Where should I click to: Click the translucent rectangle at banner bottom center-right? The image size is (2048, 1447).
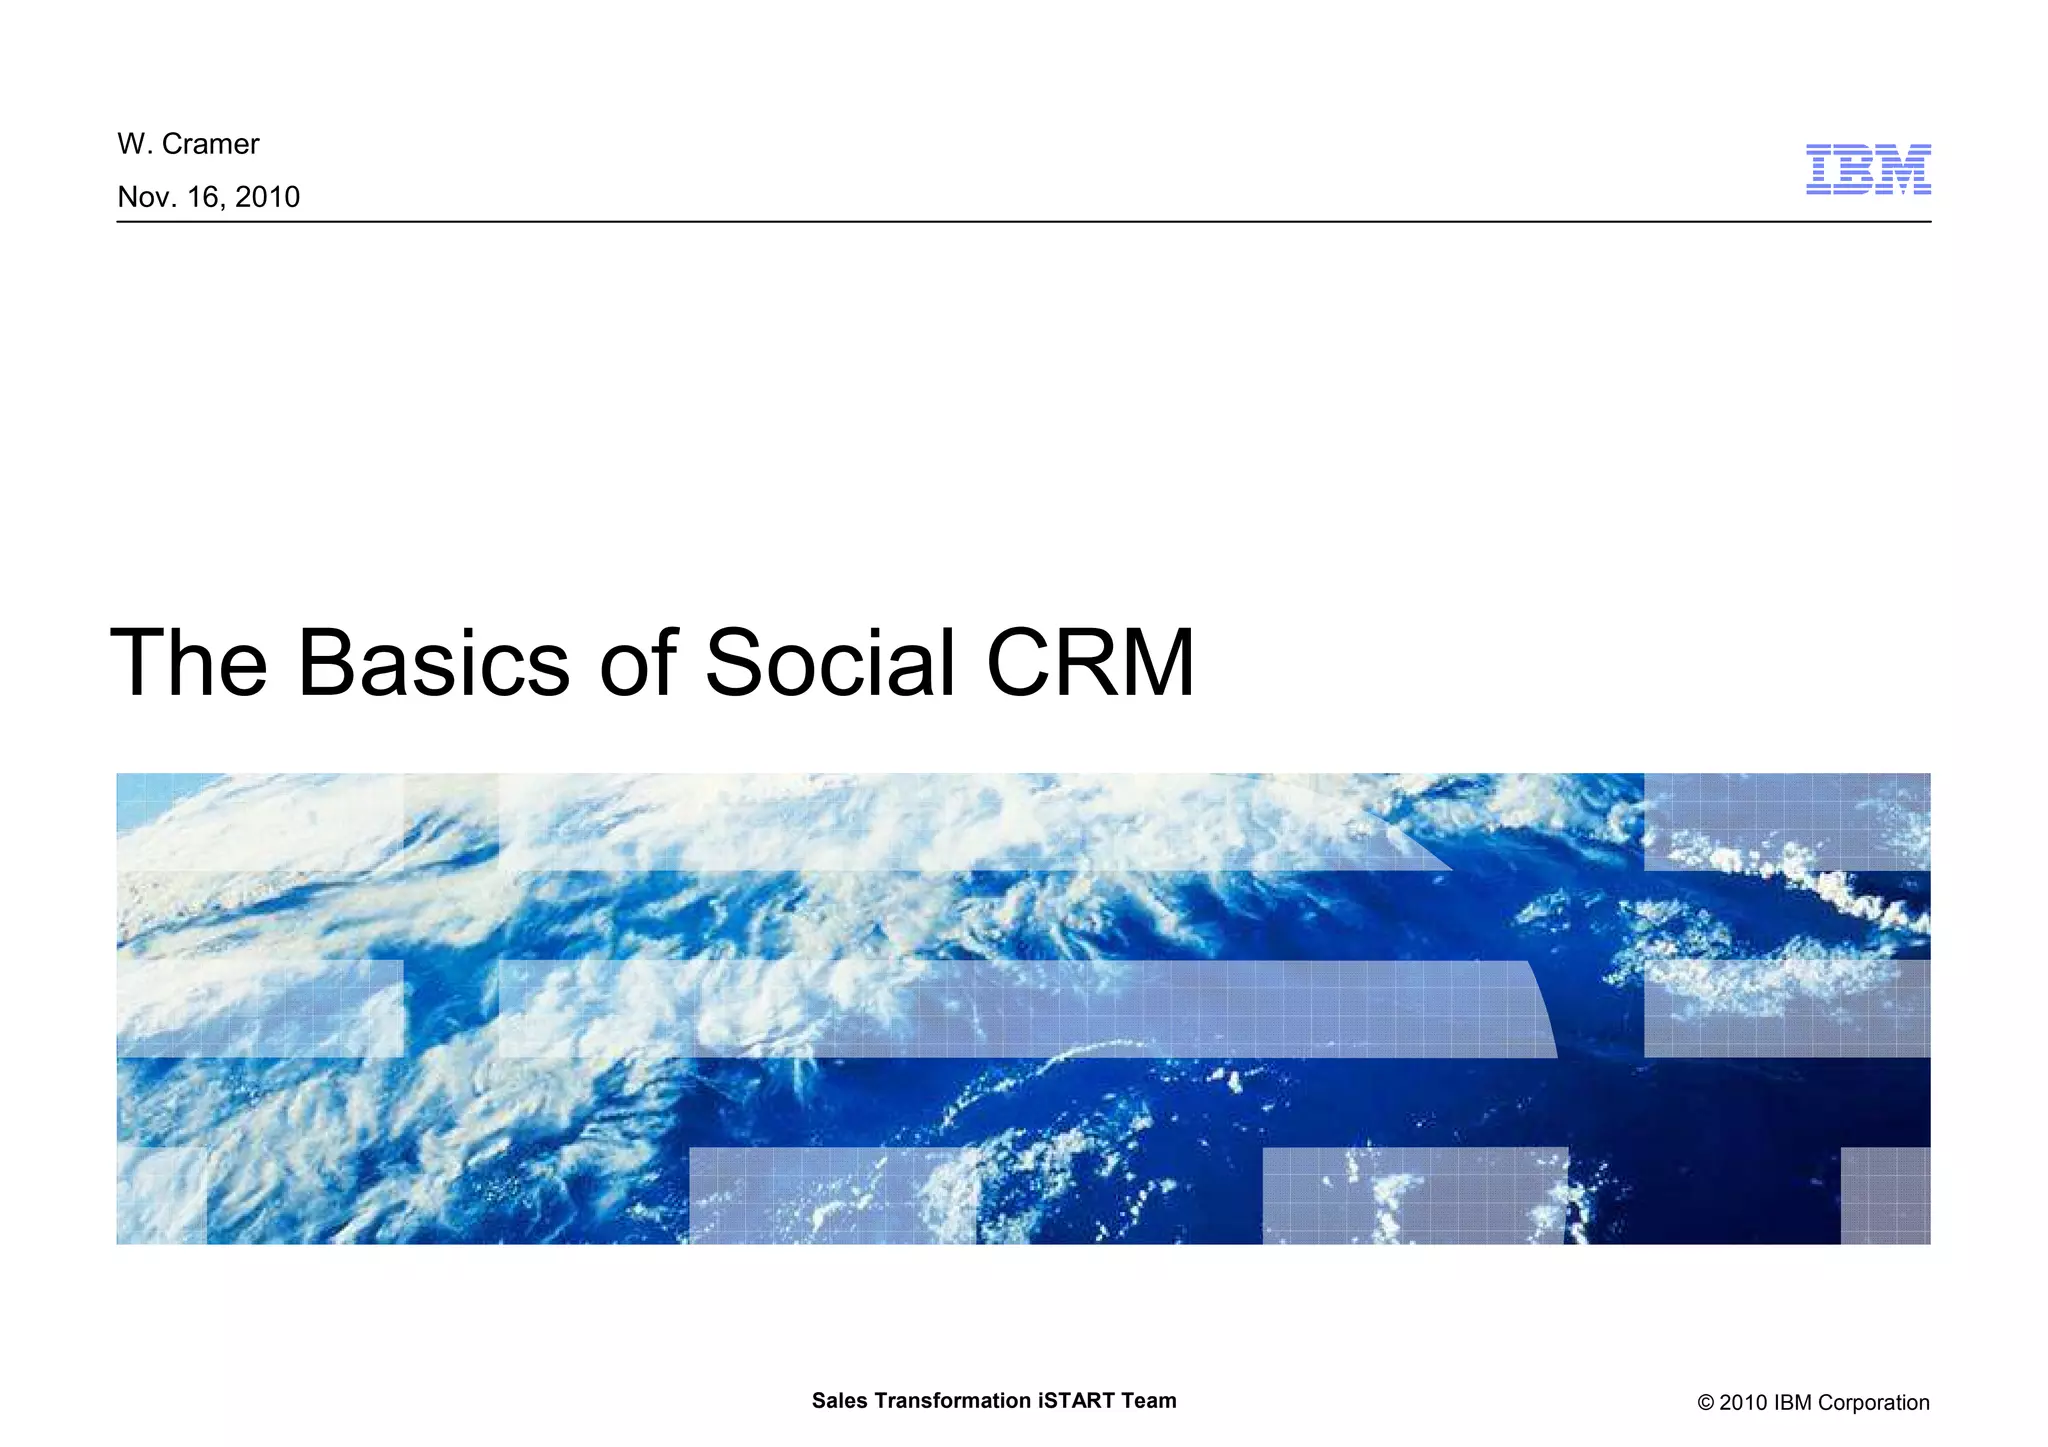[x=1413, y=1195]
